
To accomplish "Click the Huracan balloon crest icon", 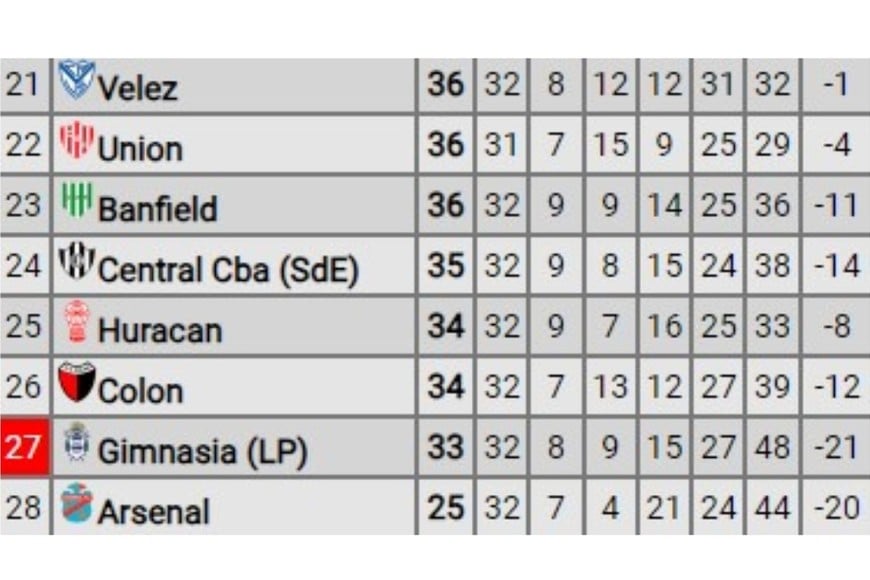I will tap(76, 323).
